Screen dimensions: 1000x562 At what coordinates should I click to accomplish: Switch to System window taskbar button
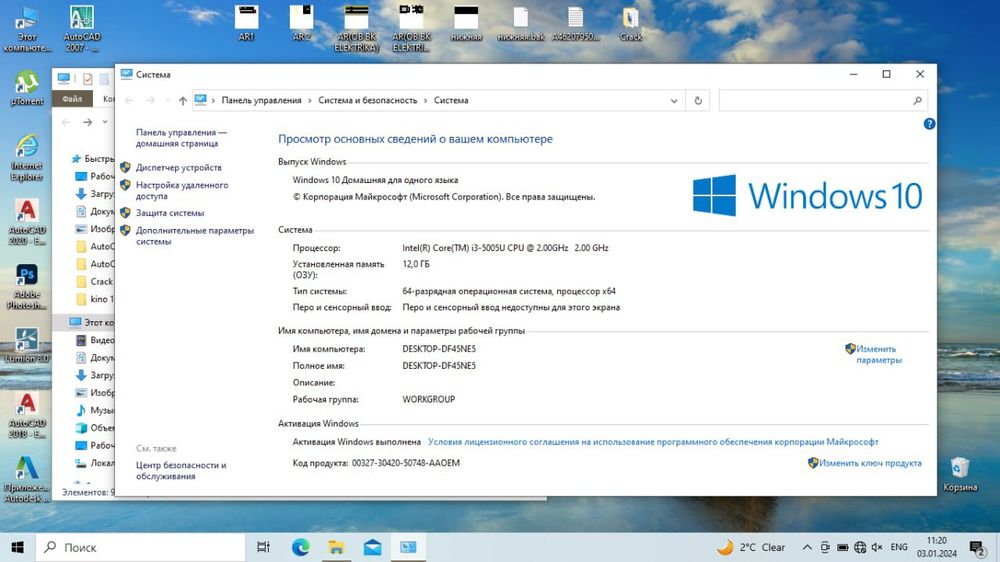408,547
